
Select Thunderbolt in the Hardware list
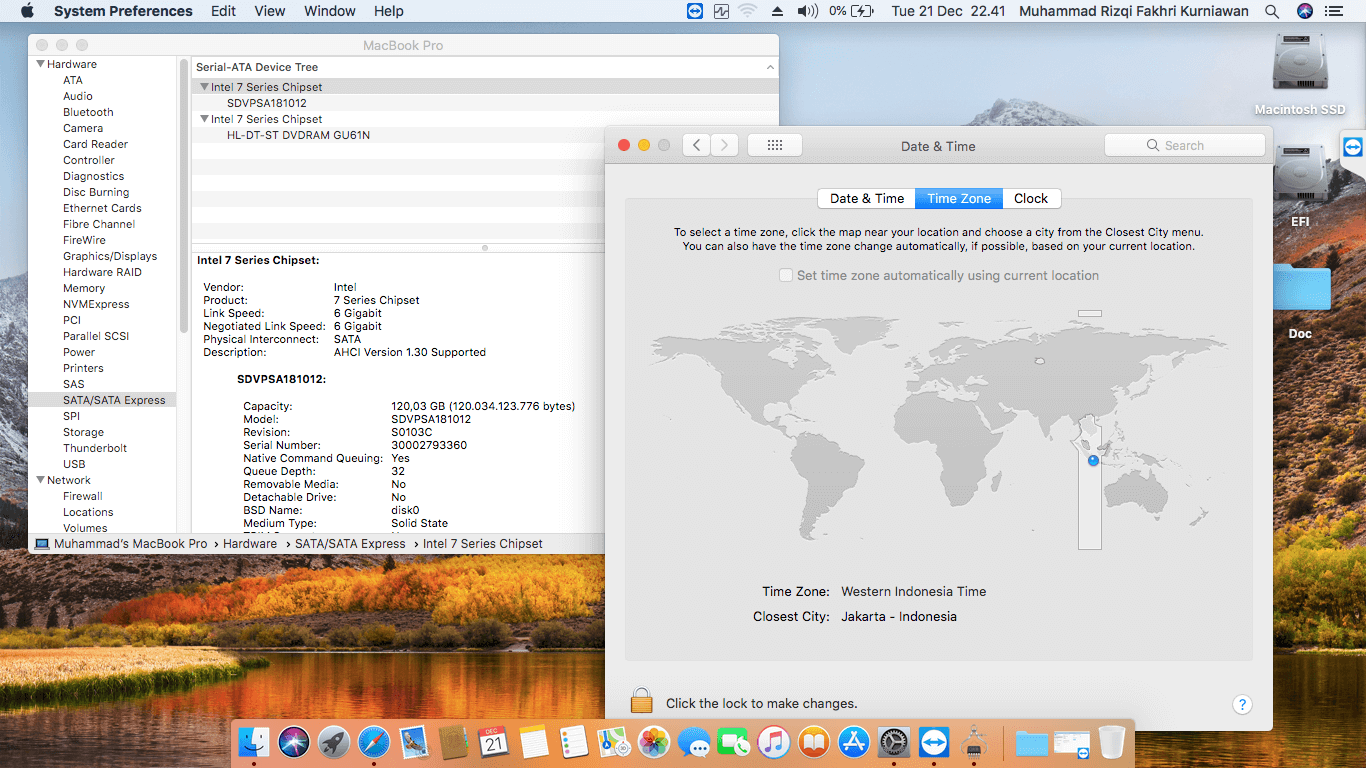95,448
